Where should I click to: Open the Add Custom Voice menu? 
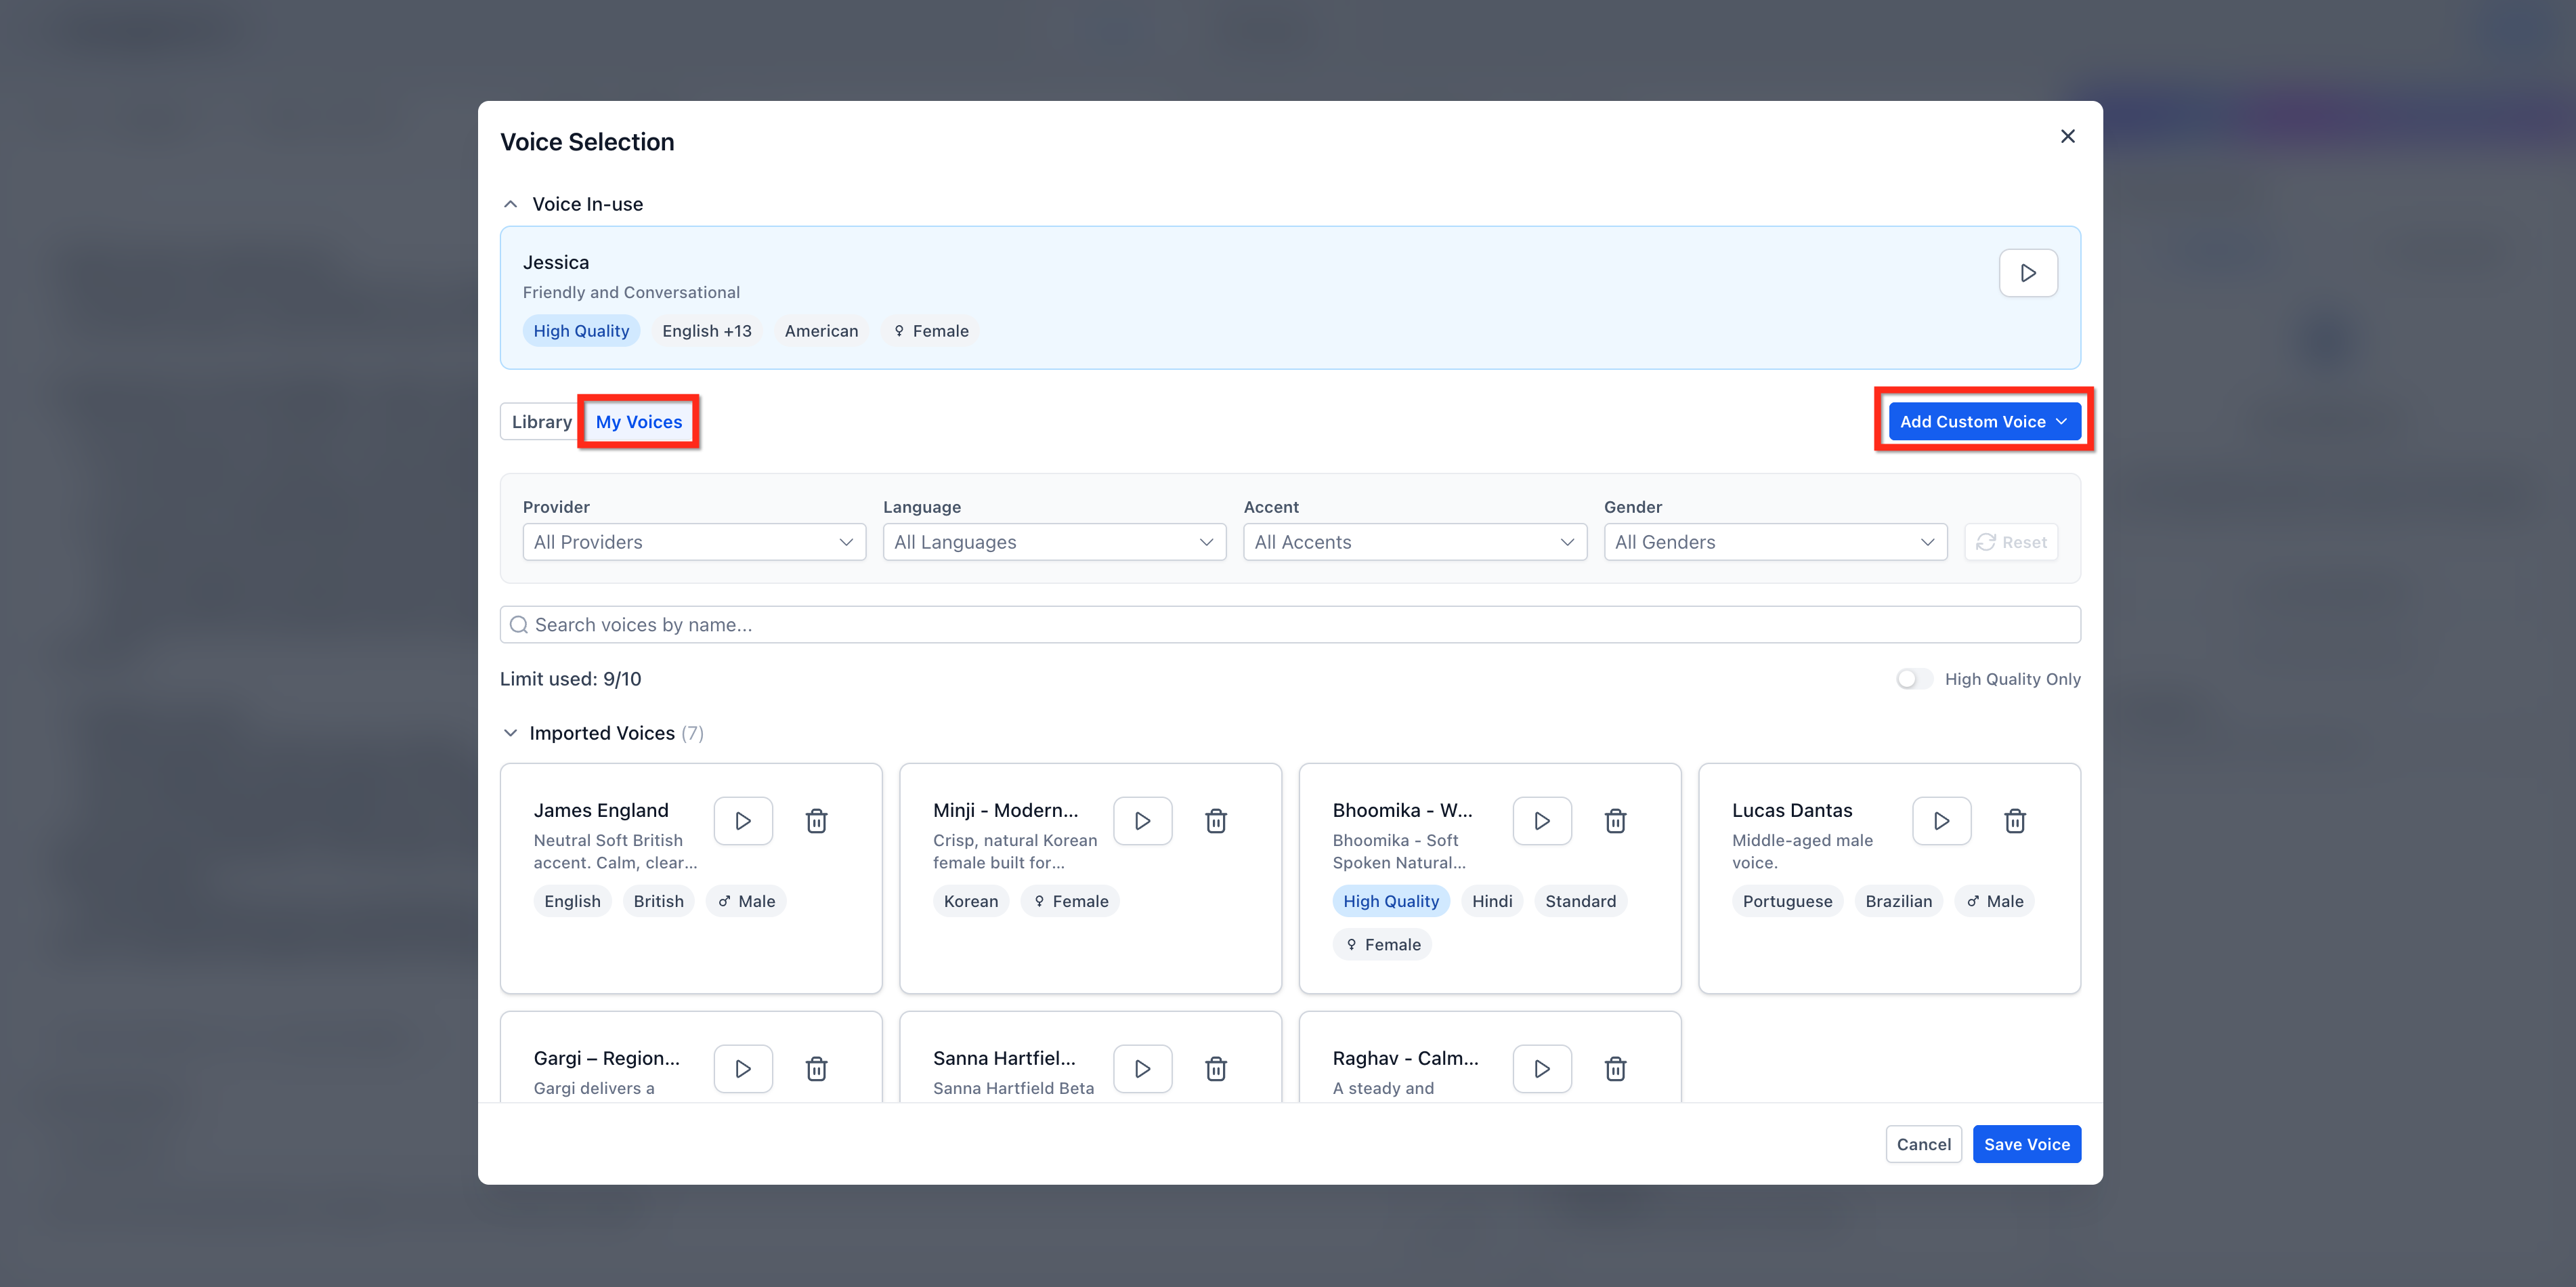[1984, 422]
